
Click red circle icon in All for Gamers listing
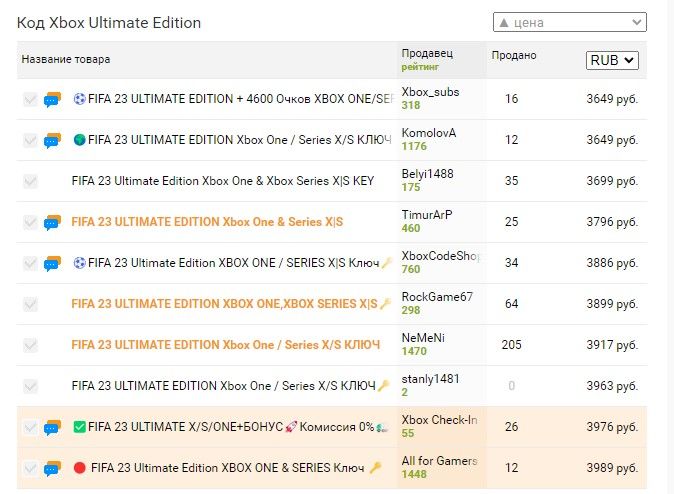(80, 468)
